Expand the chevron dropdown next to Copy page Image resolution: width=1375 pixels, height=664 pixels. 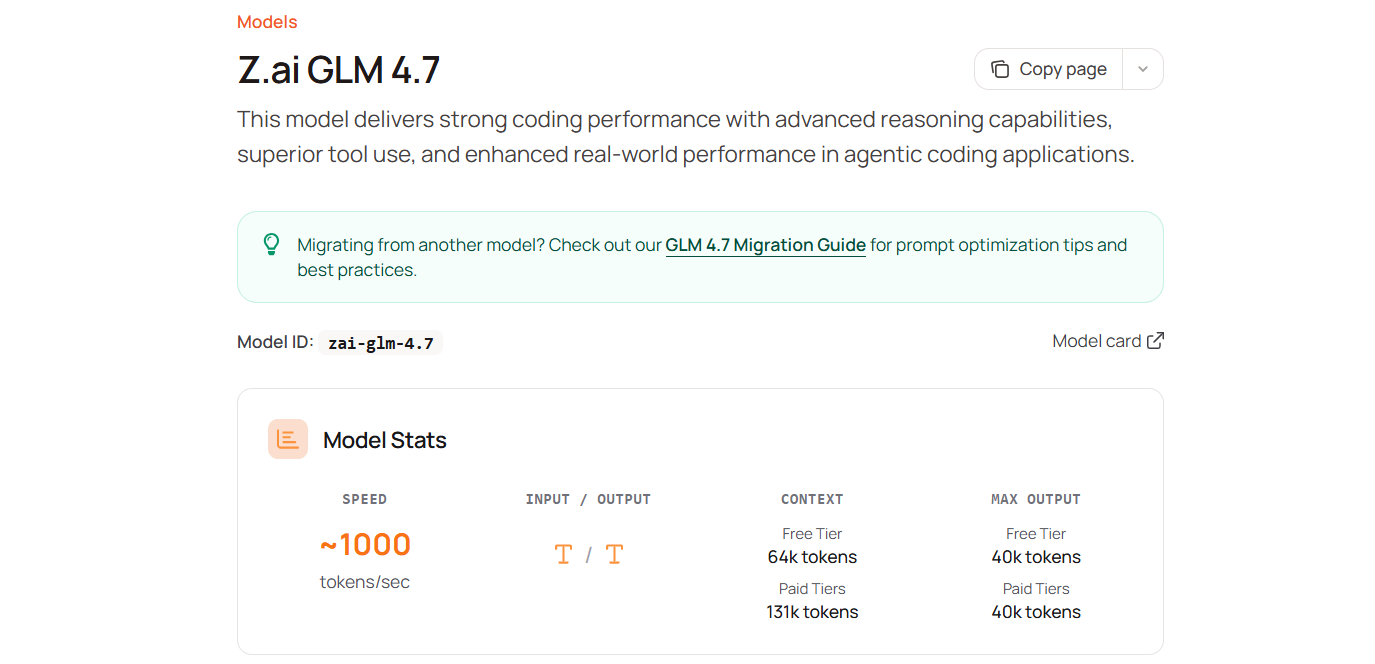[1143, 69]
